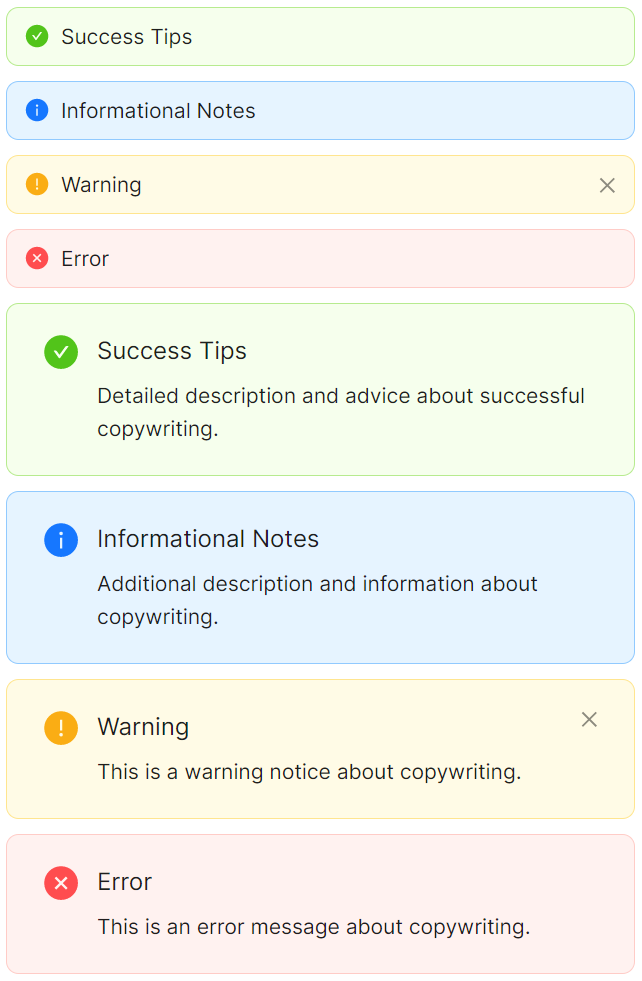Dismiss the compact Warning alert
This screenshot has width=642, height=981.
point(607,185)
